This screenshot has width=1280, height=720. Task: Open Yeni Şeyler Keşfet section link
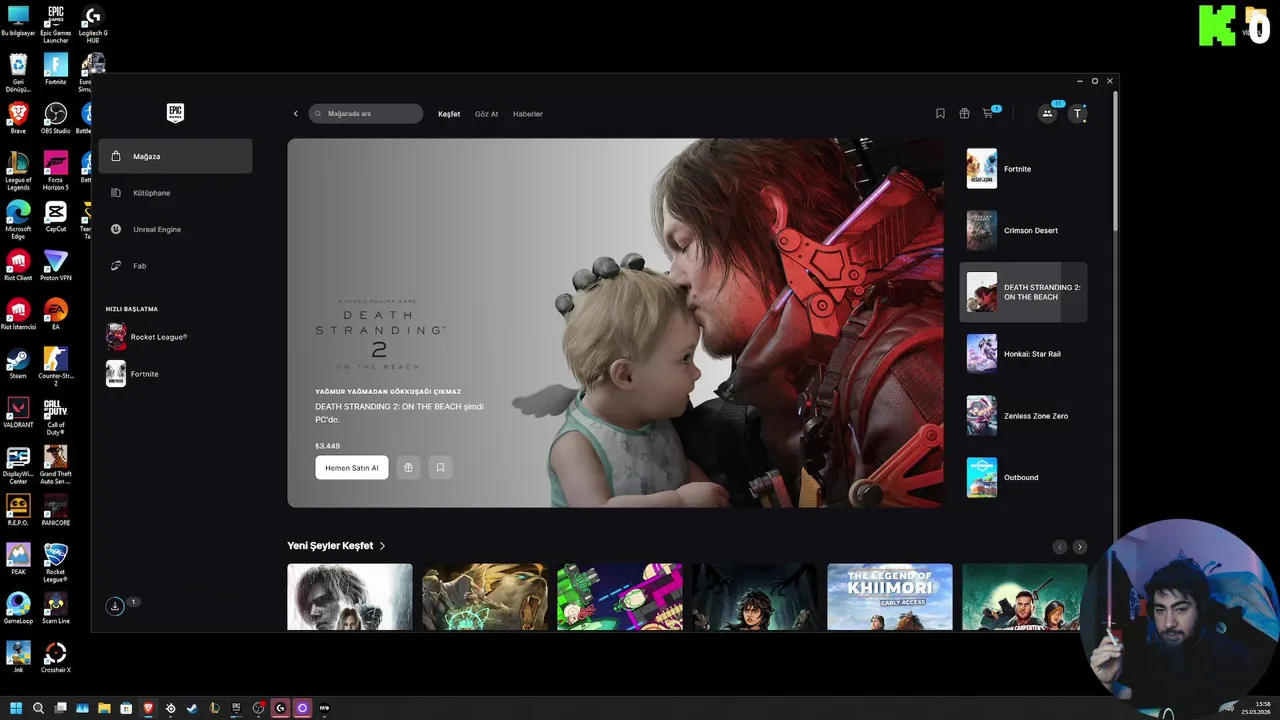[336, 546]
